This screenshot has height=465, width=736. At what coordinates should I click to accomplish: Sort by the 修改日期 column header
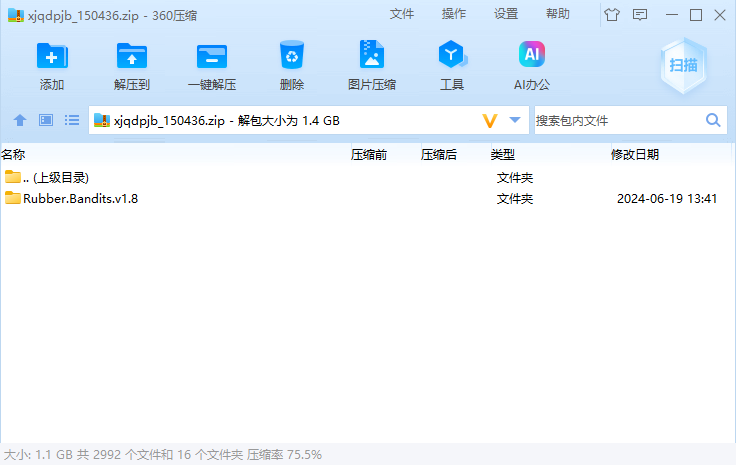(x=635, y=154)
